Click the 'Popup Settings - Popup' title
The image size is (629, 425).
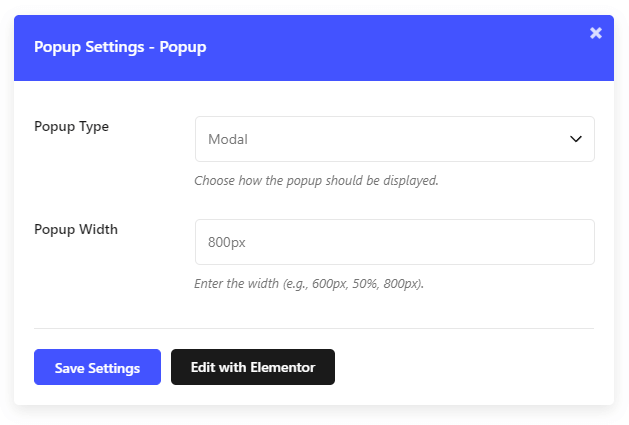pyautogui.click(x=120, y=47)
